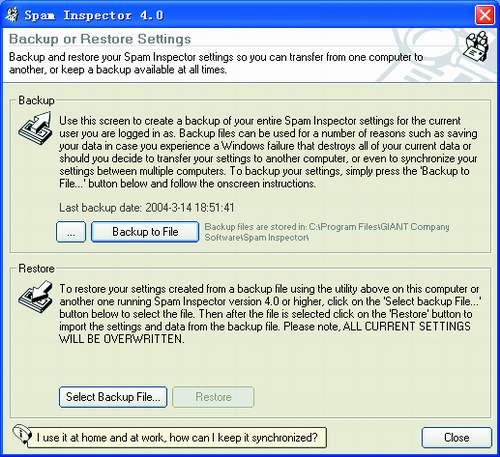
Task: Click the Restore tray arrow icon
Action: (x=36, y=297)
